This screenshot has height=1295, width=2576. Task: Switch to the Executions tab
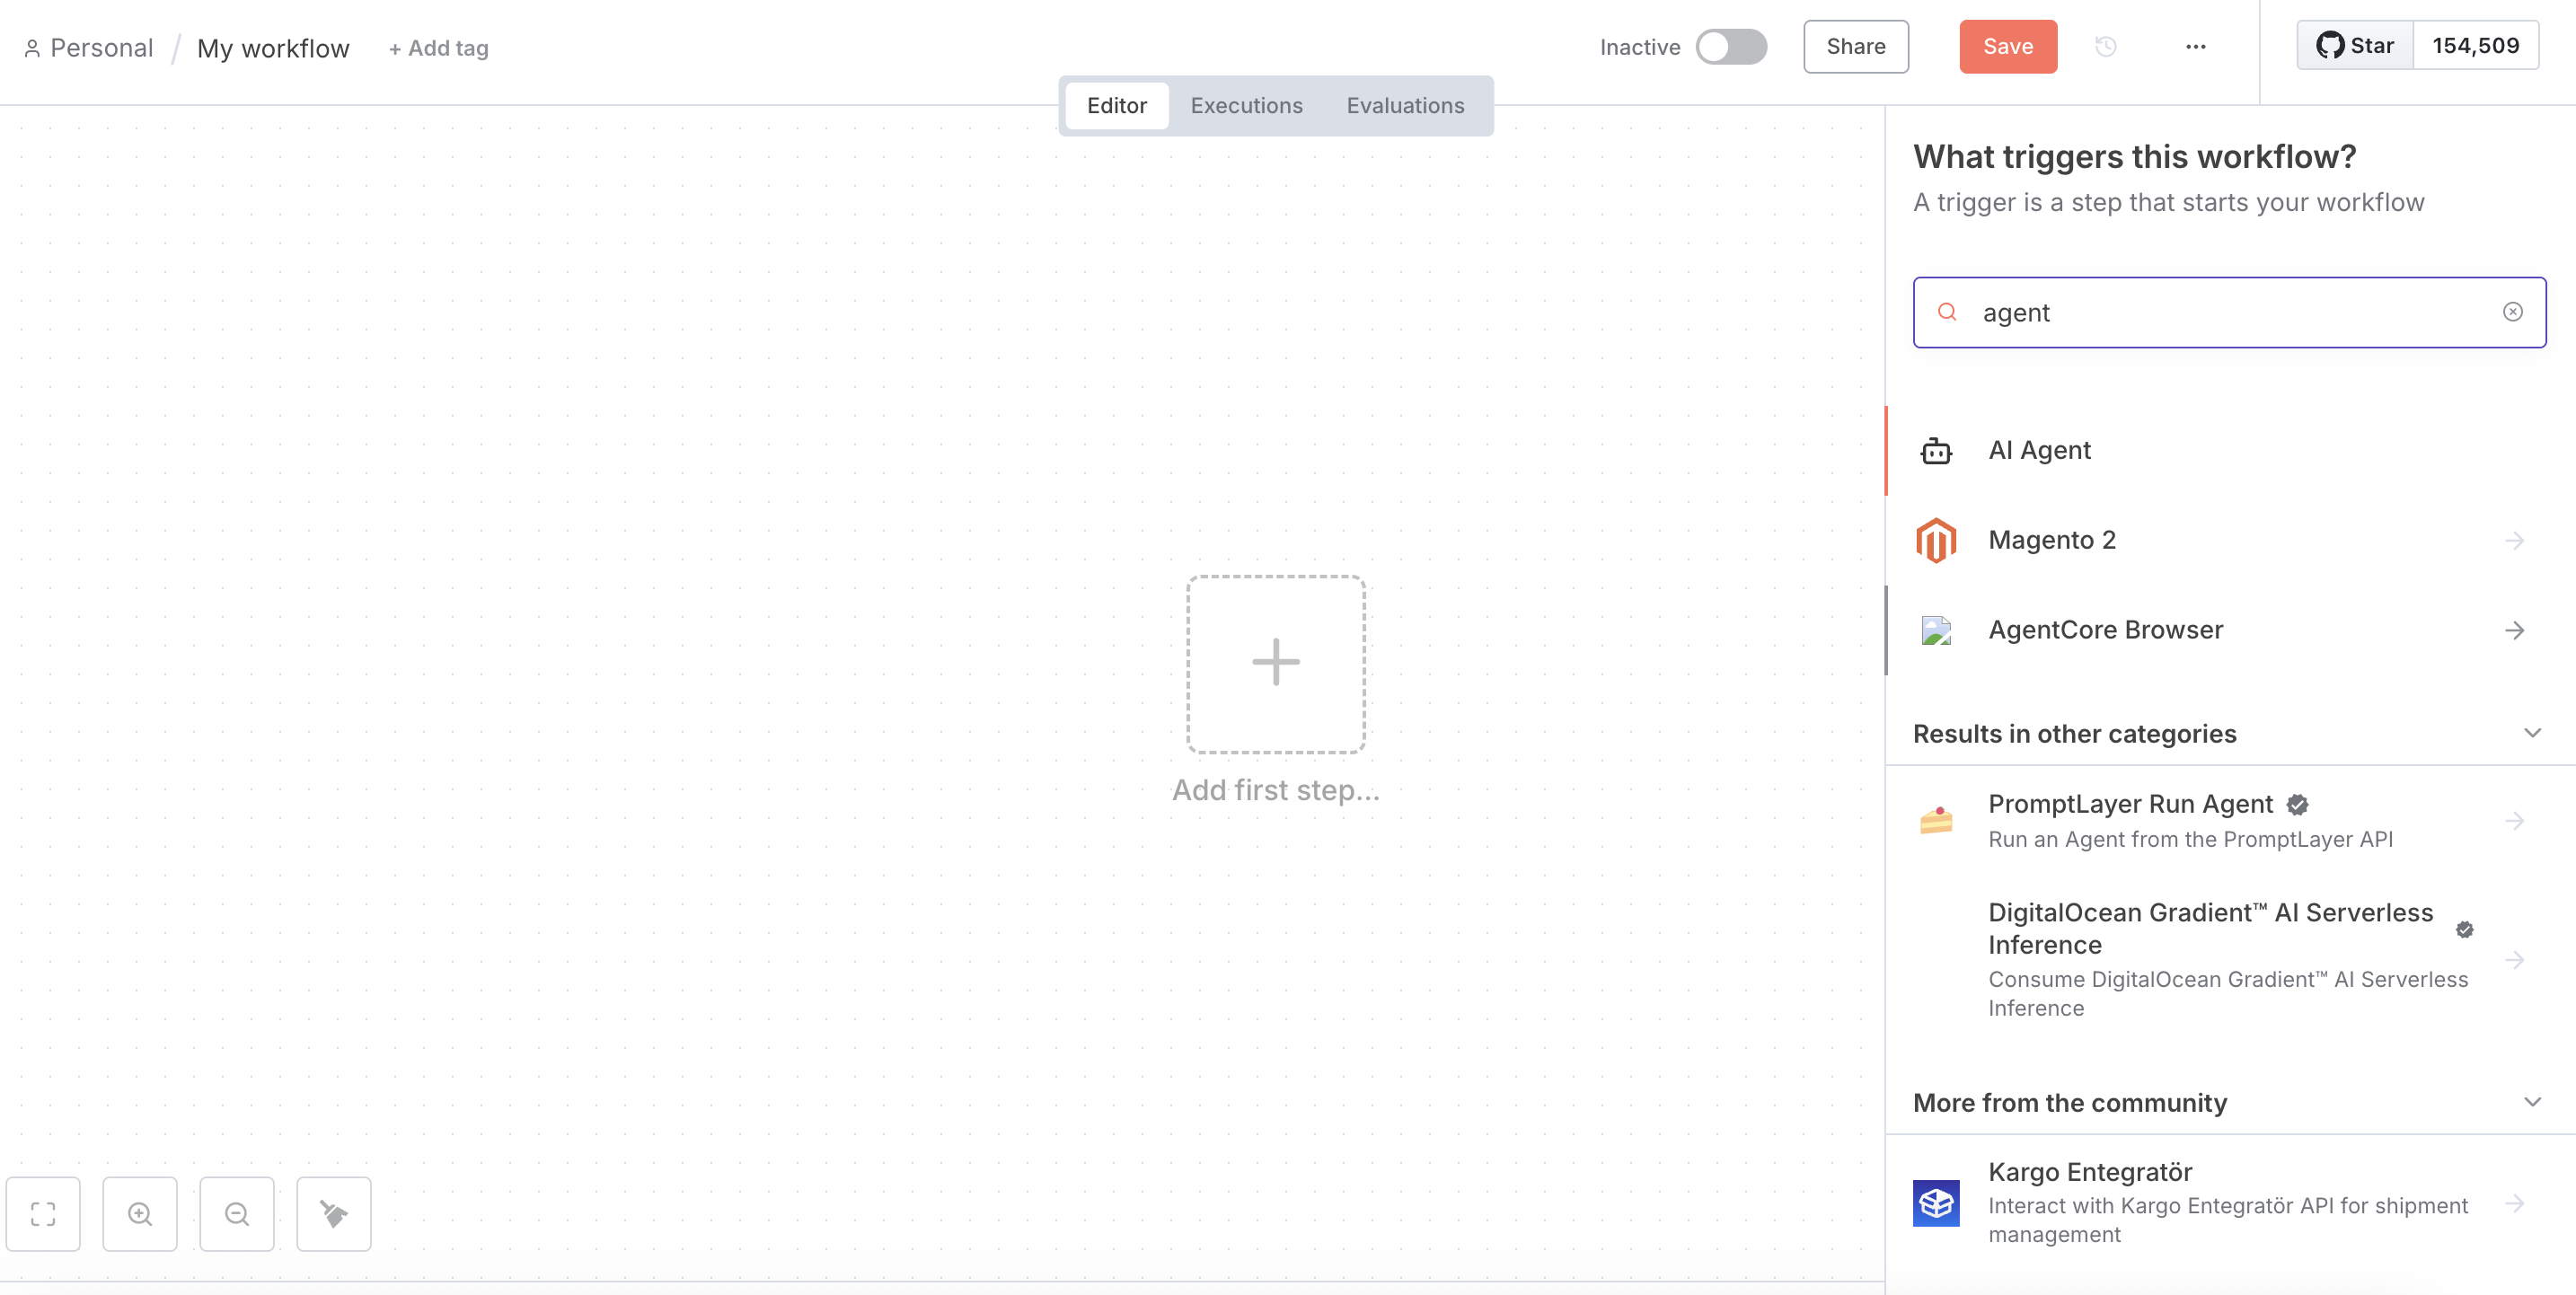point(1246,106)
